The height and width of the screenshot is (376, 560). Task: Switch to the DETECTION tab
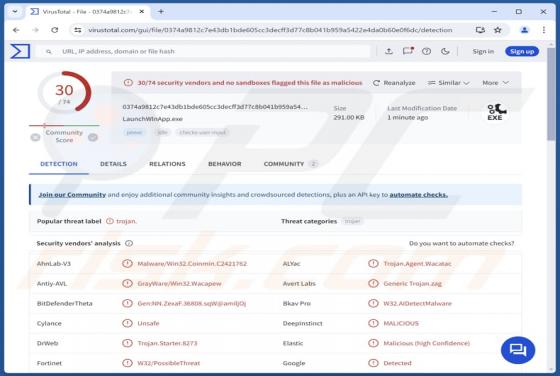click(59, 164)
